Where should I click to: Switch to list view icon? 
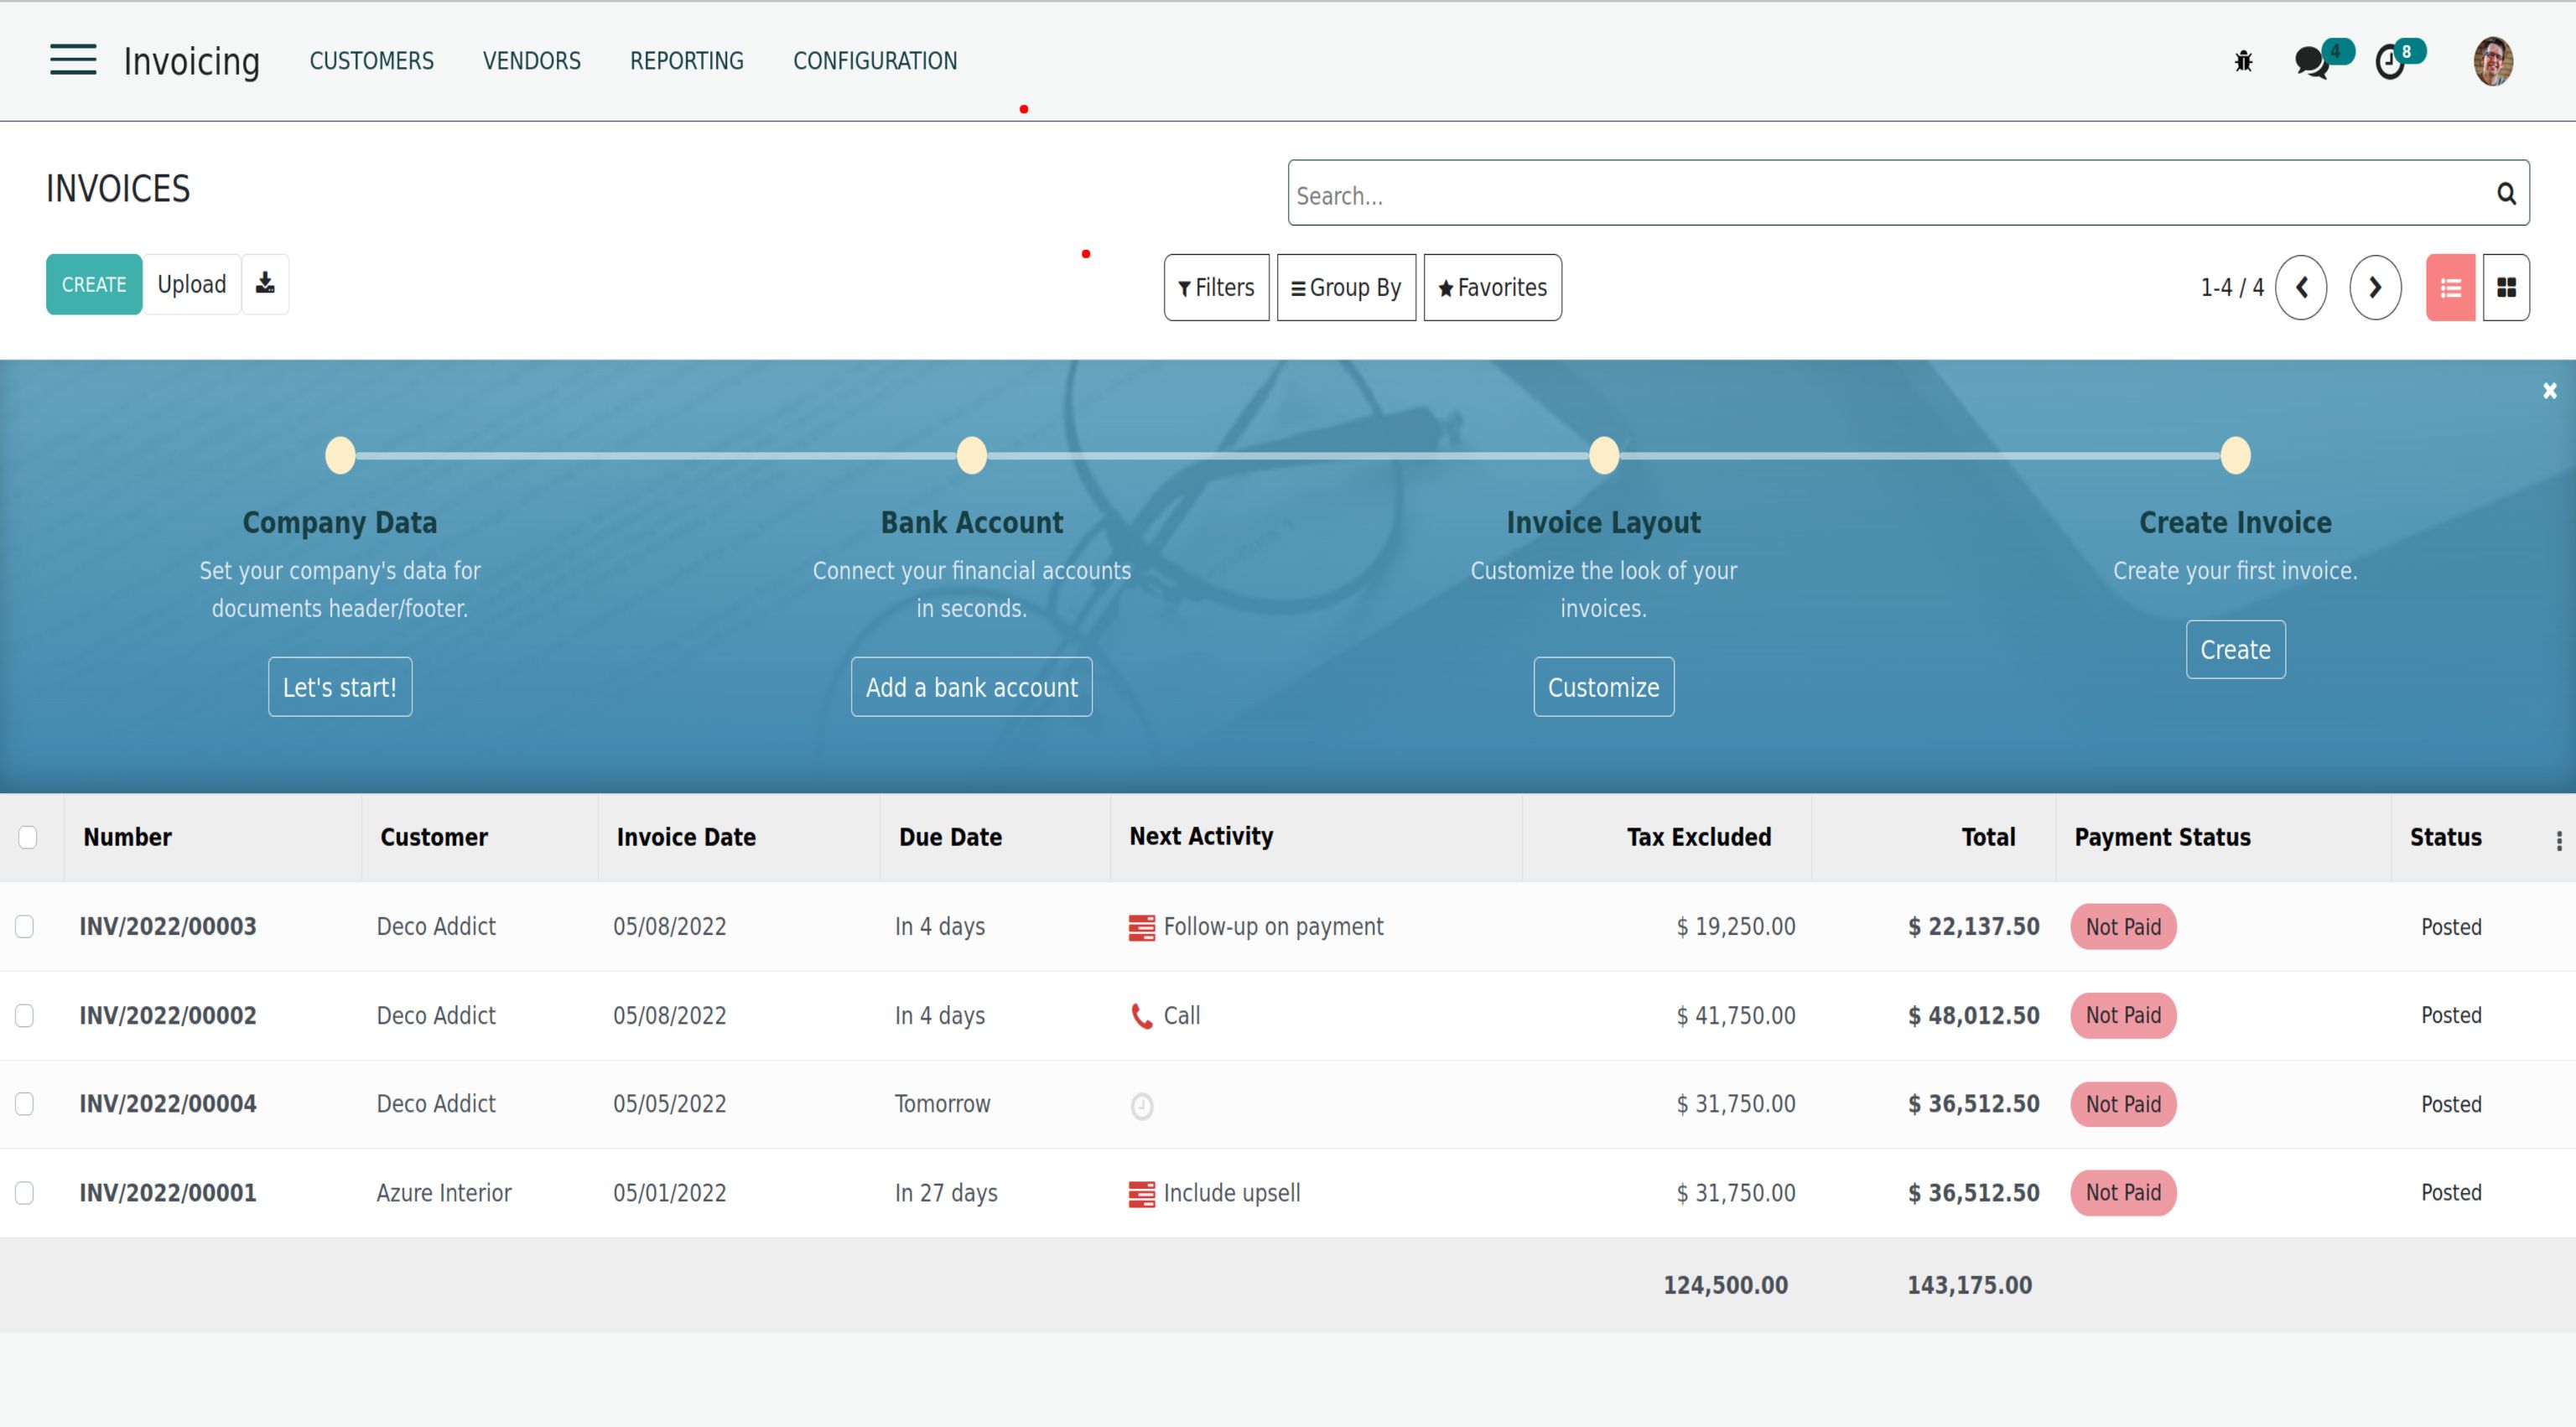point(2450,288)
